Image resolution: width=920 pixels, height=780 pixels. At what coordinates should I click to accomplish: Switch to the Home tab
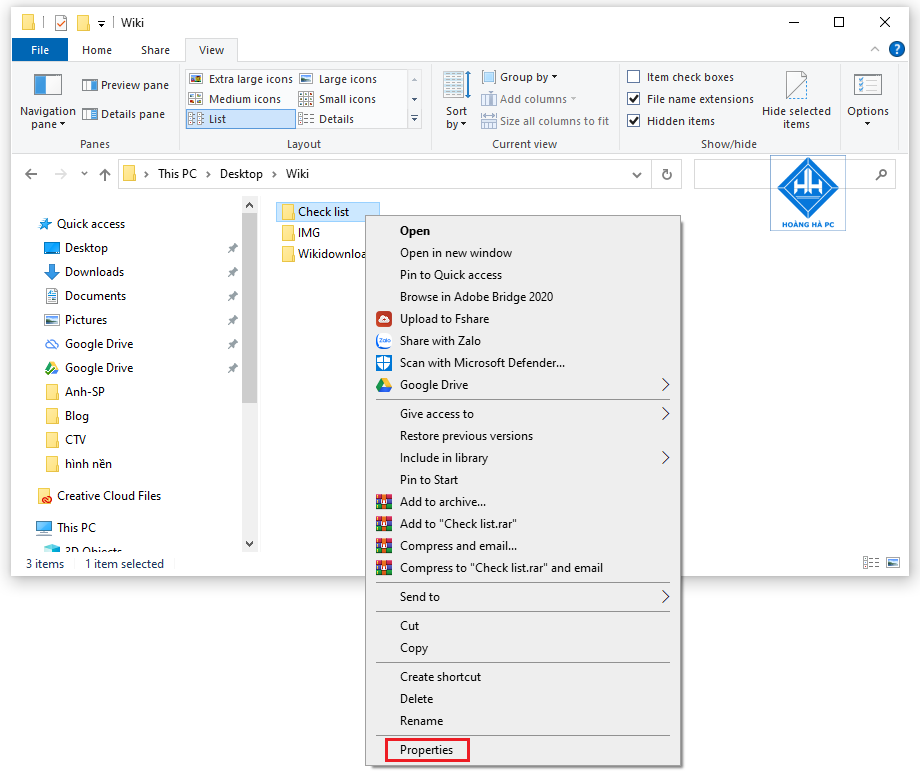coord(96,49)
